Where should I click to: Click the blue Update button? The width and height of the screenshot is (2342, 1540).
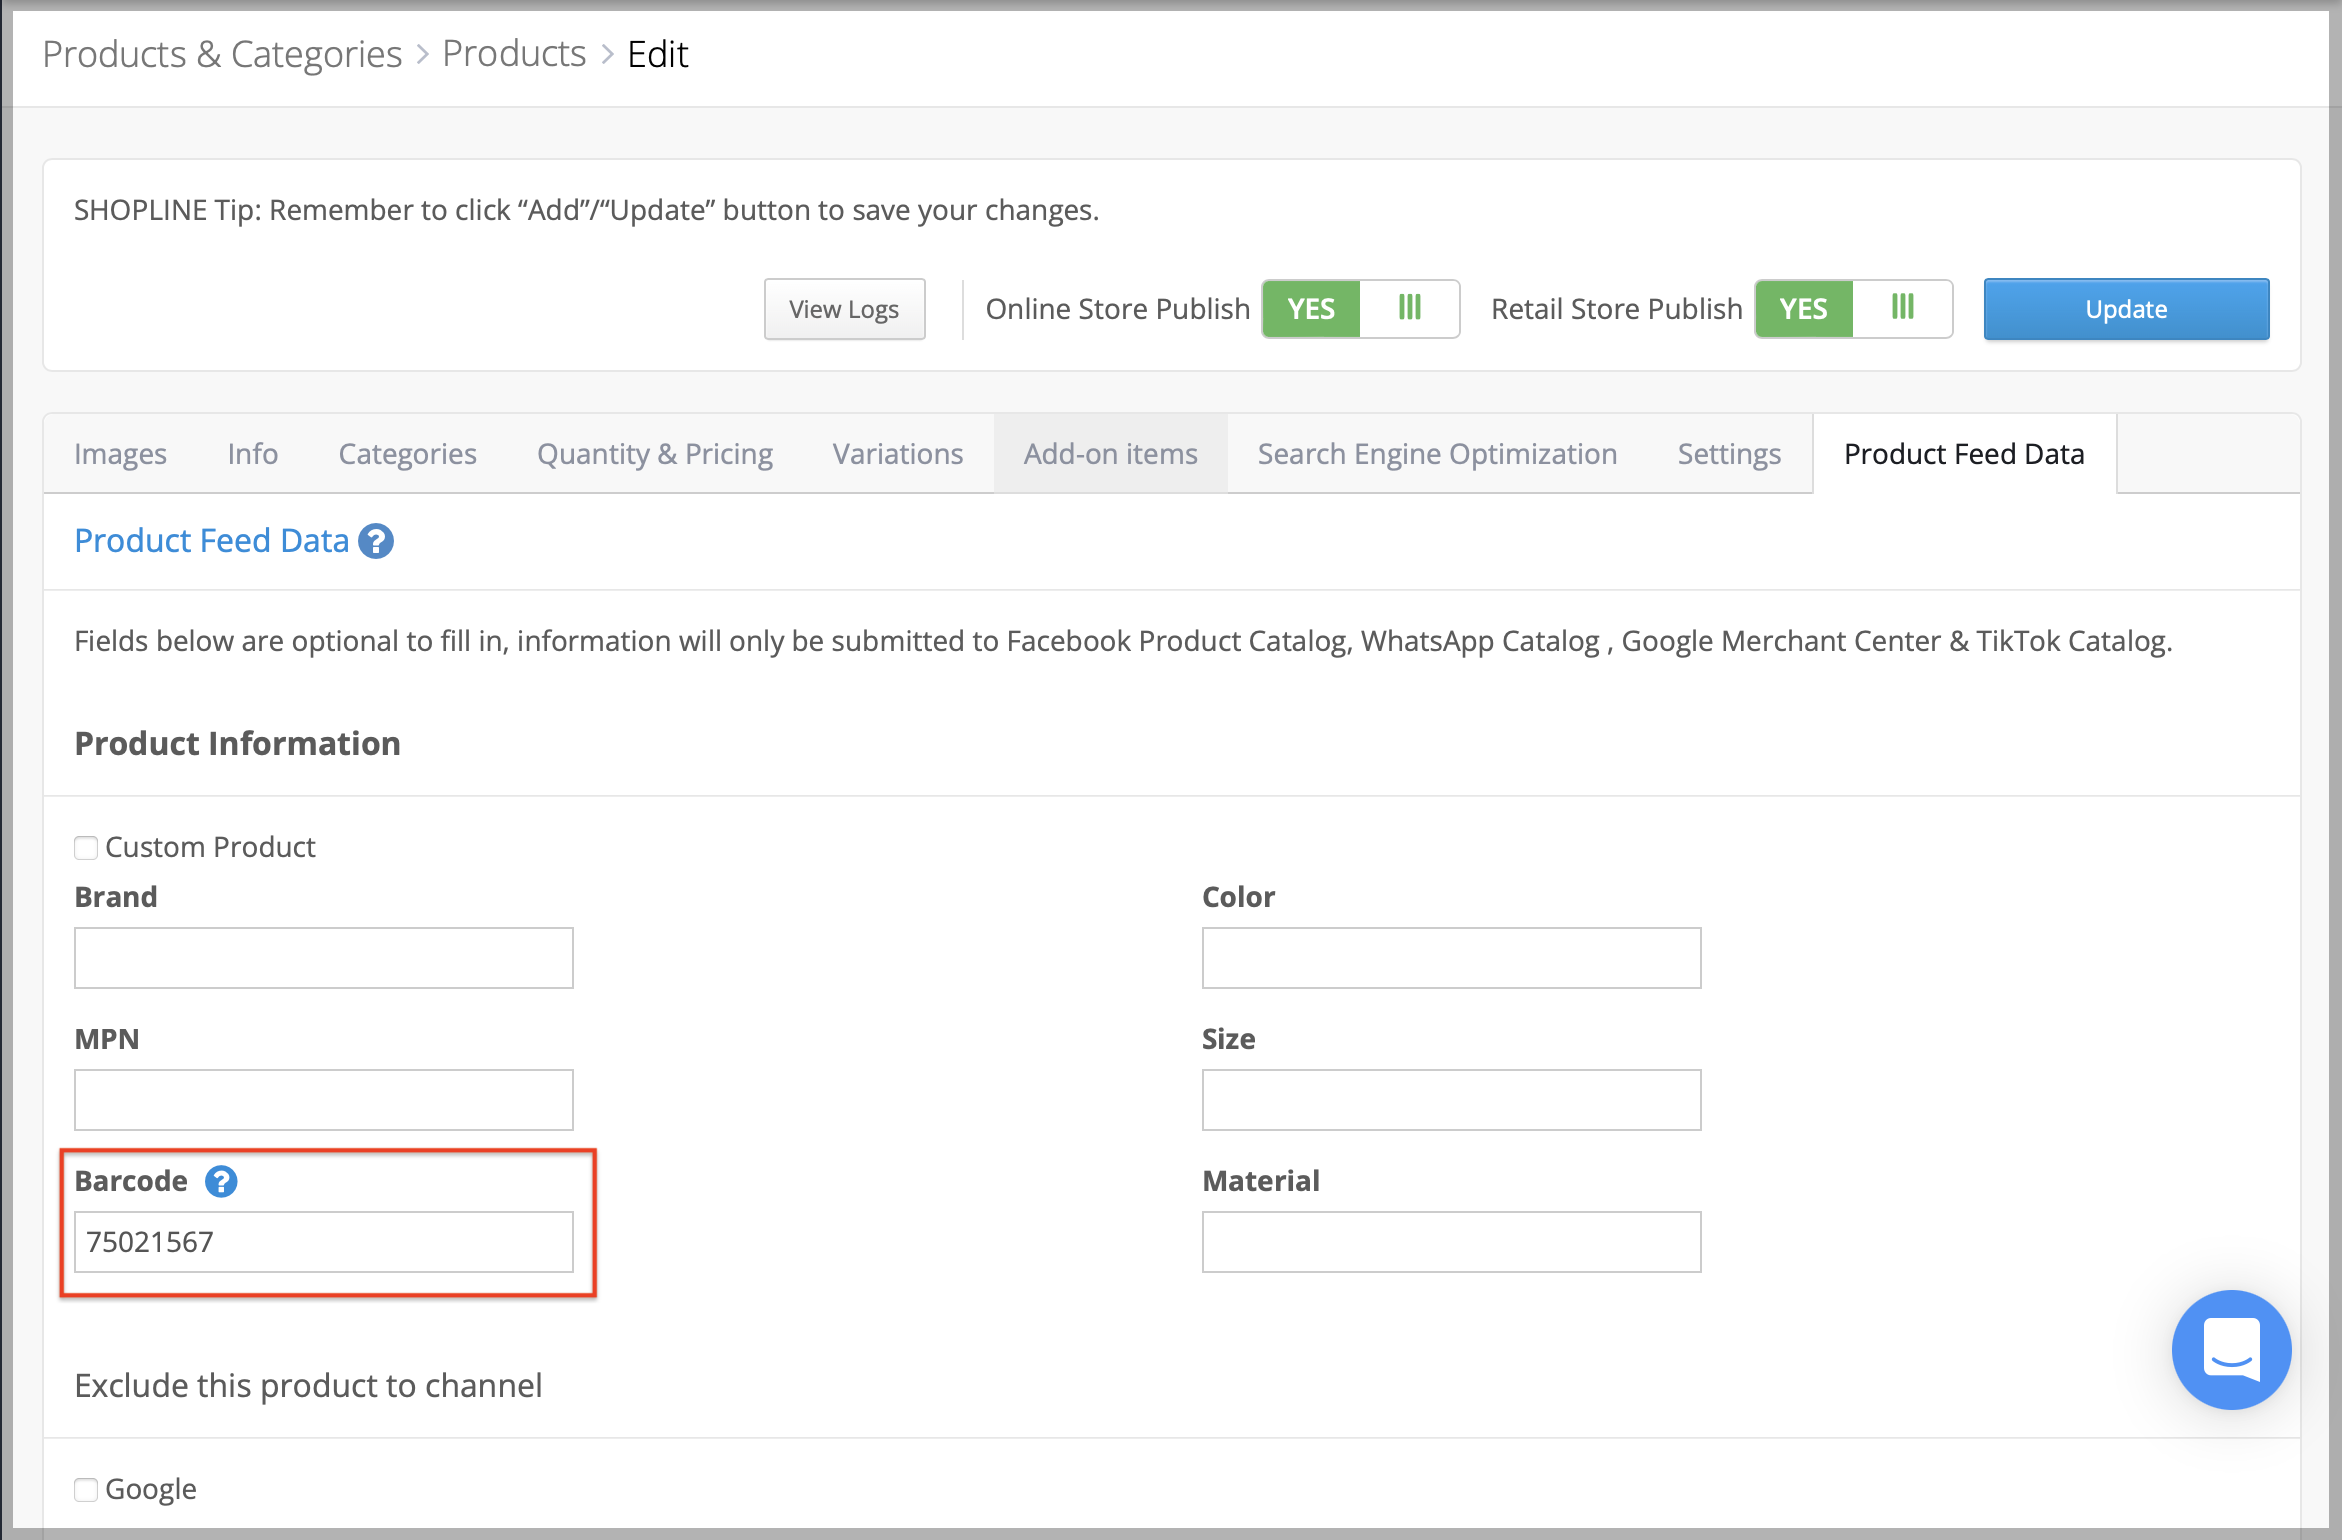(x=2126, y=309)
